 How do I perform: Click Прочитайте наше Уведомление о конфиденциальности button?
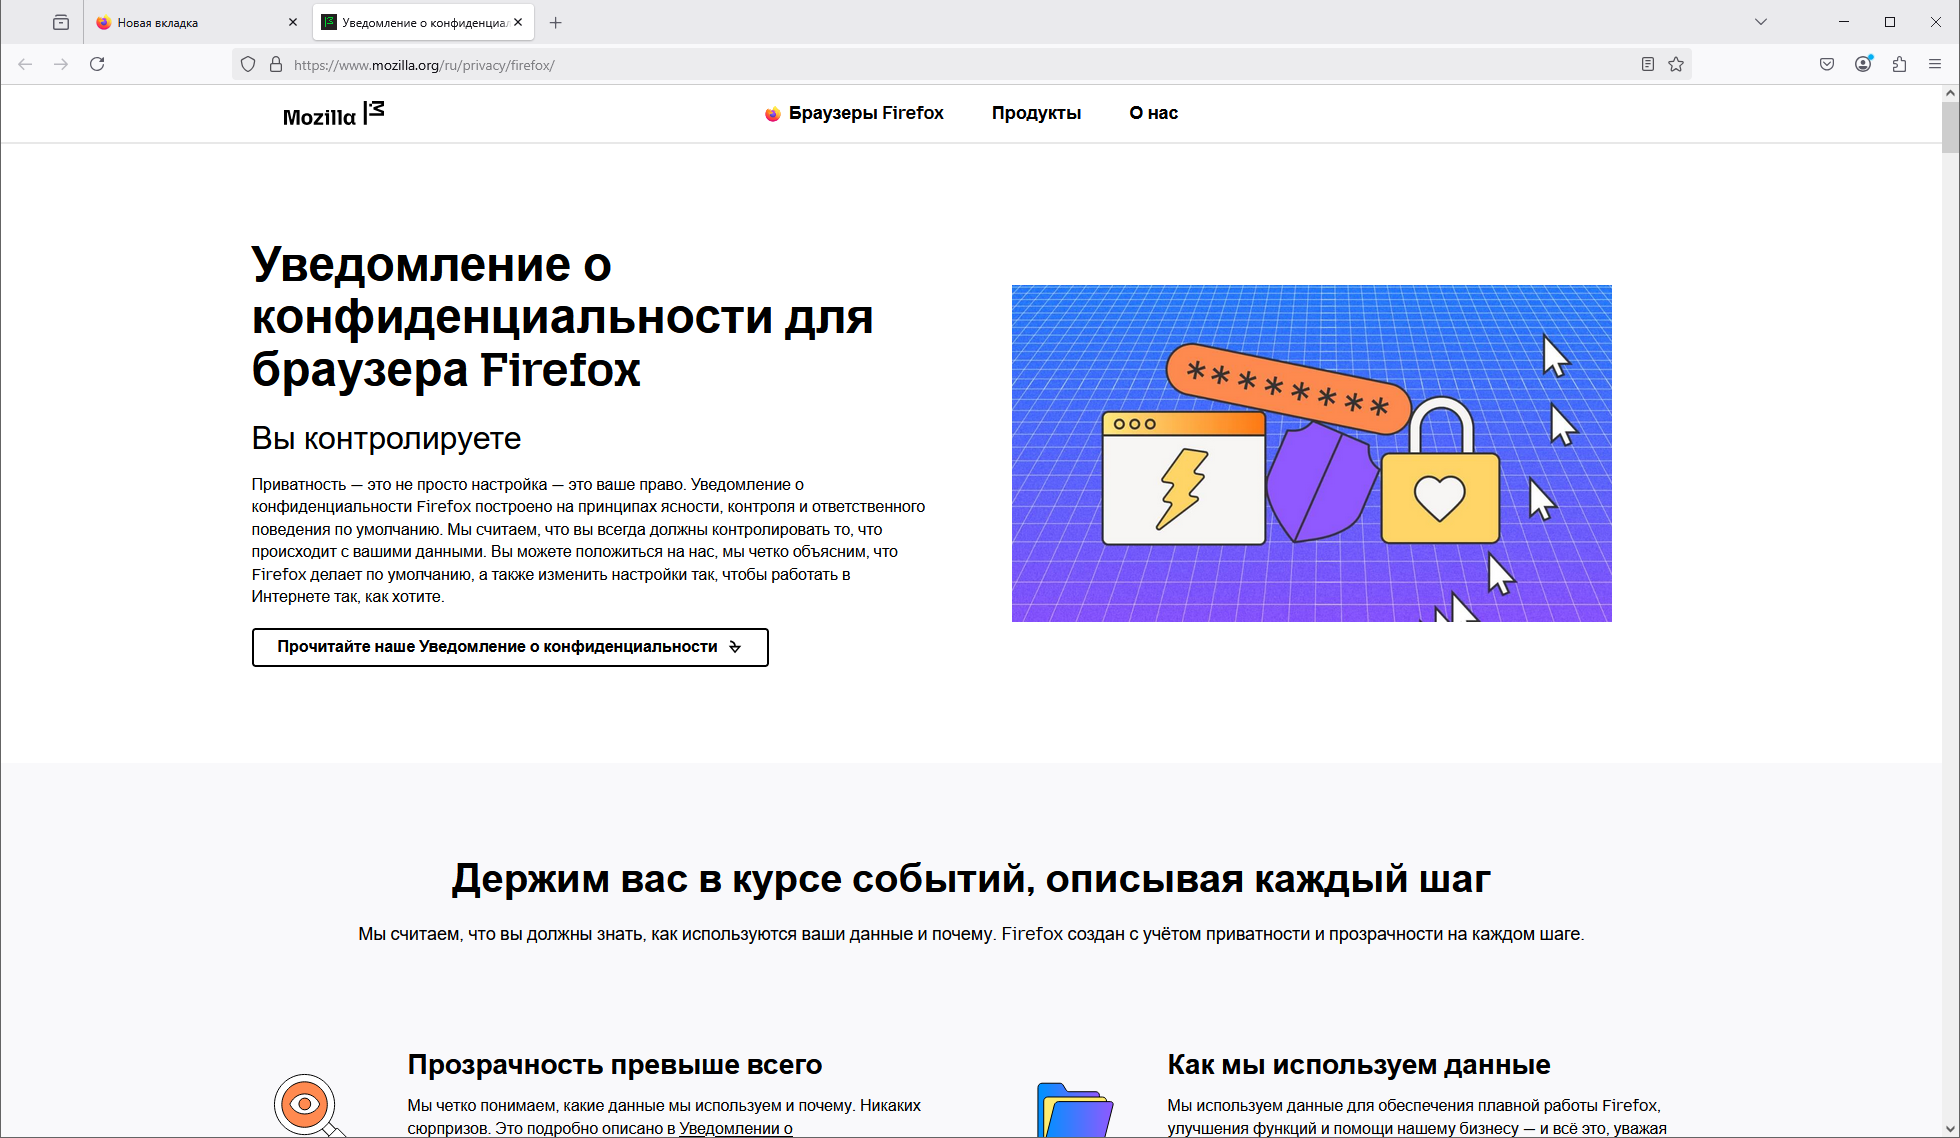[510, 647]
